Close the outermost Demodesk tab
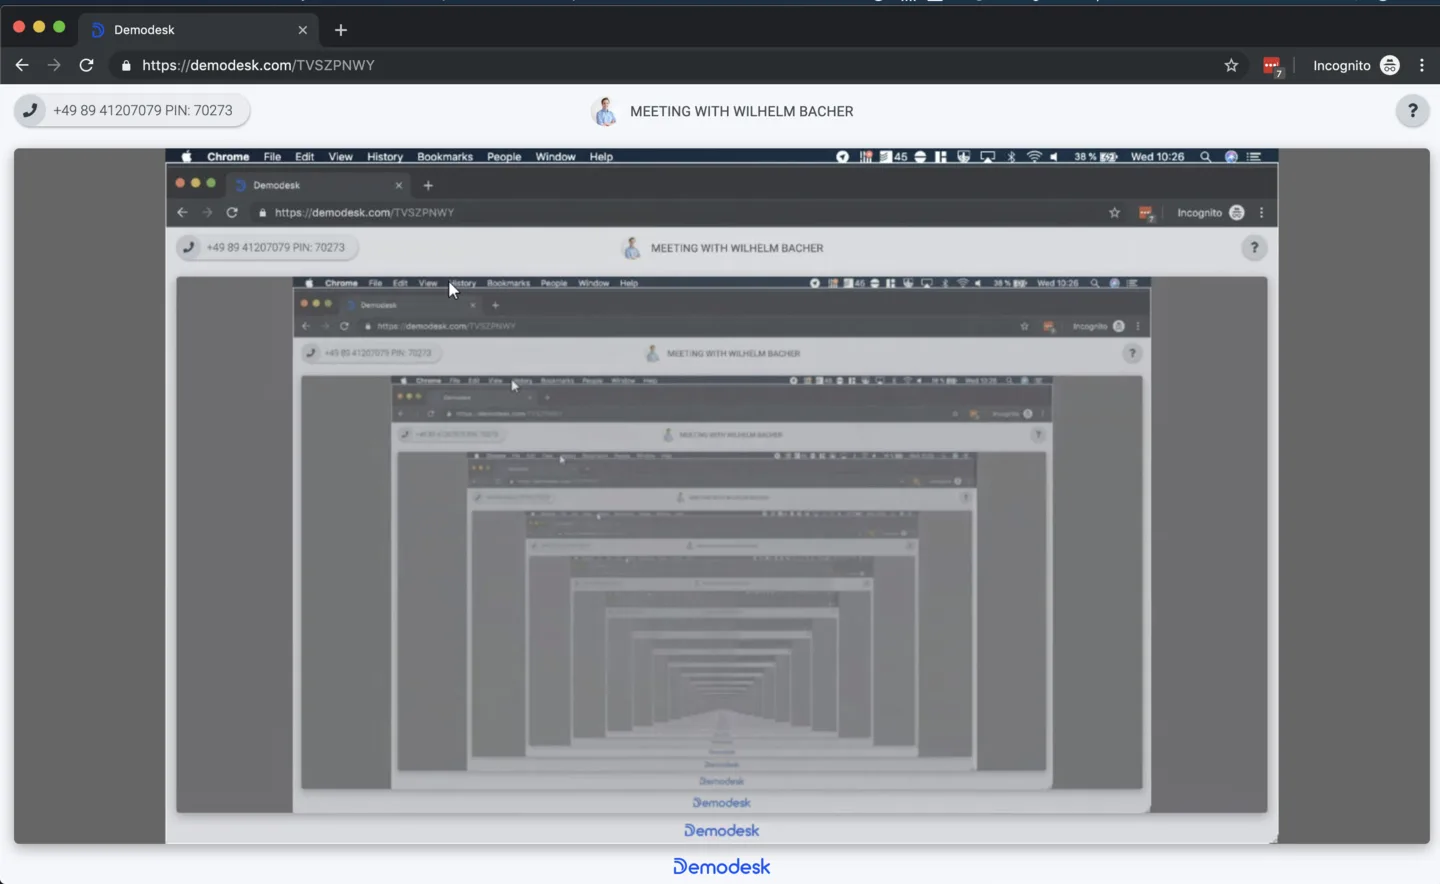 [x=303, y=30]
